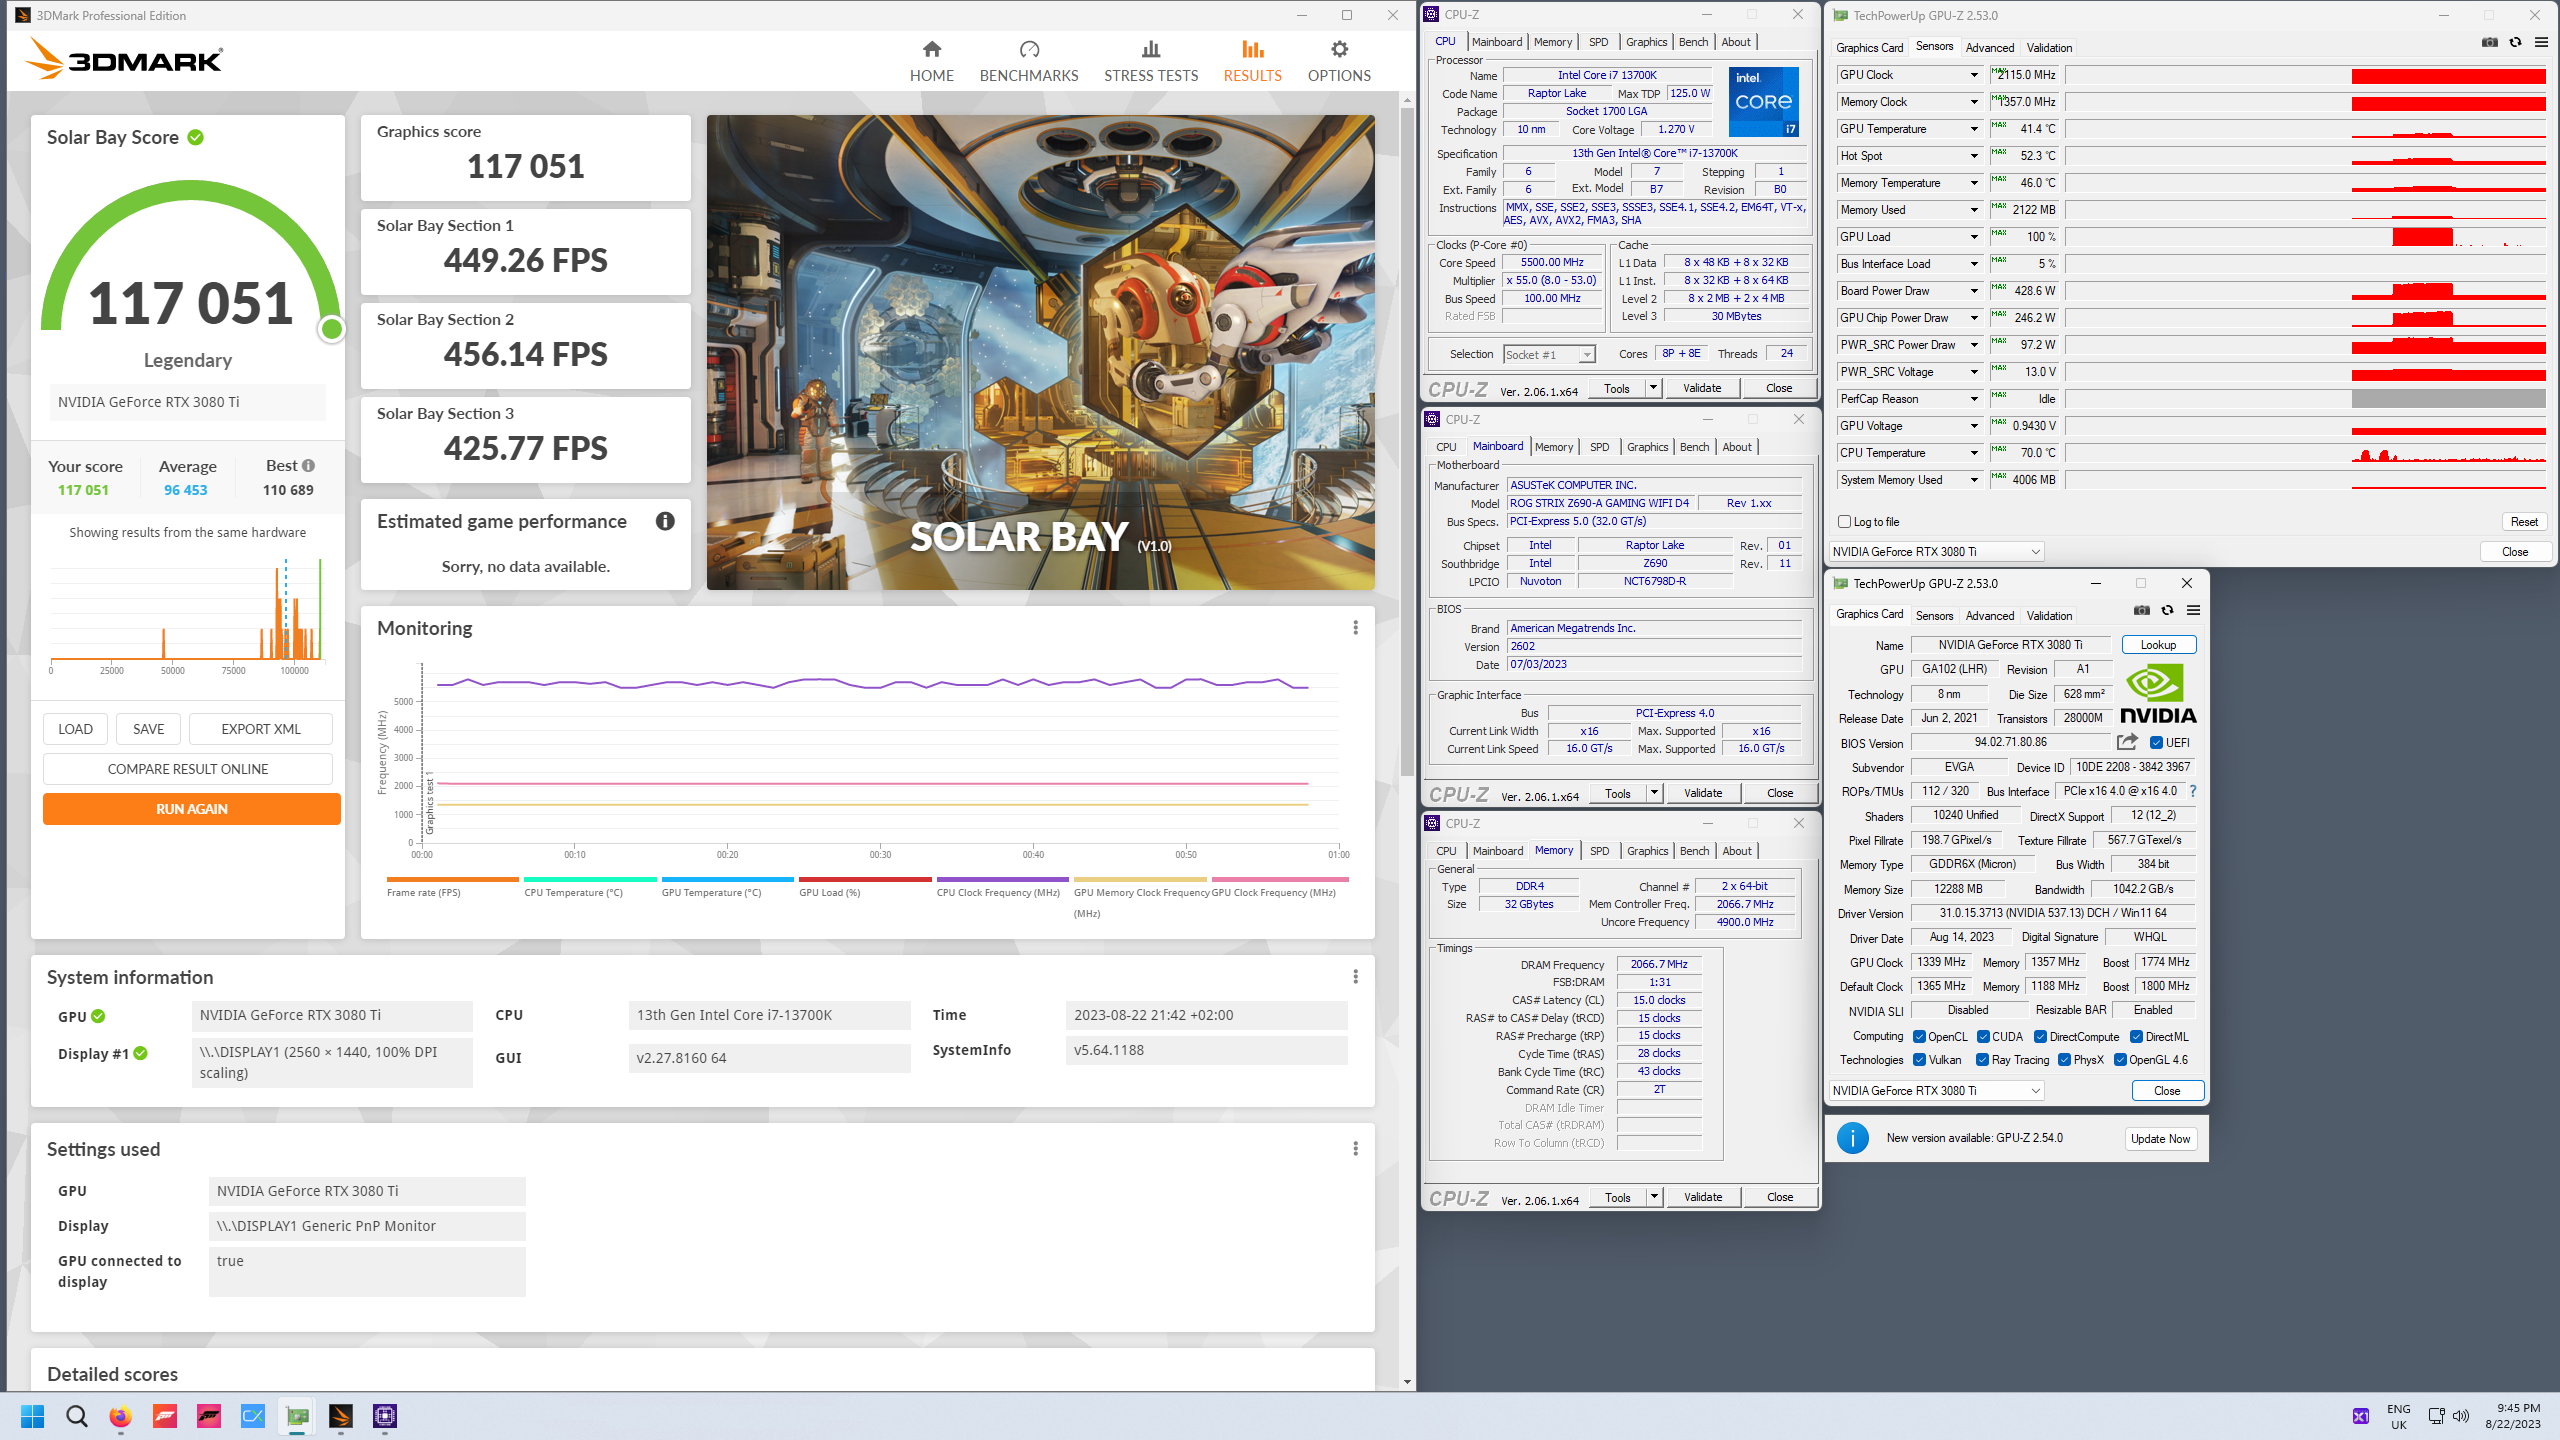Open the Windows Start menu

(x=32, y=1416)
